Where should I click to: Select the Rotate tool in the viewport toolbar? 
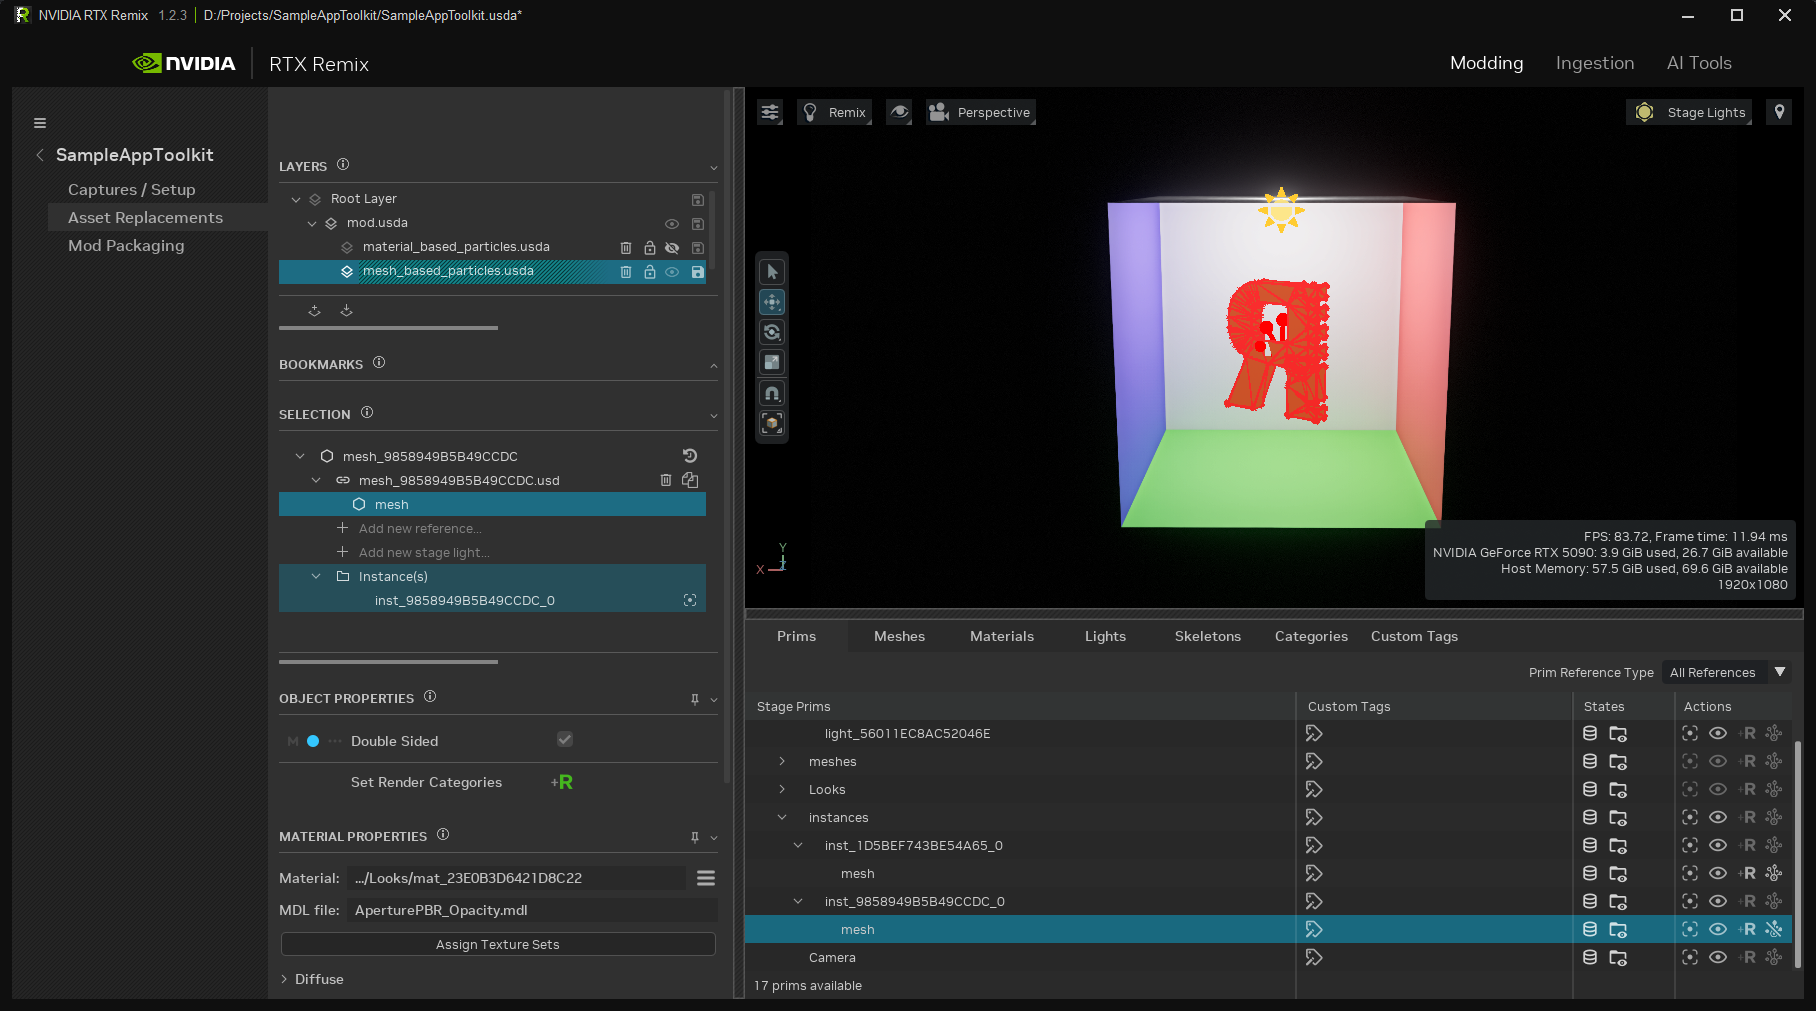[x=771, y=331]
